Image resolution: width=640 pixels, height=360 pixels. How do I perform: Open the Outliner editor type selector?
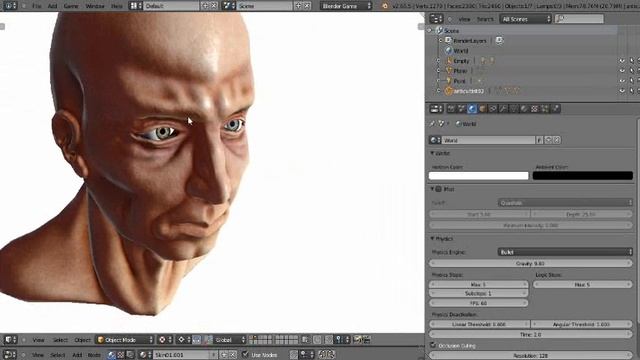coord(436,19)
